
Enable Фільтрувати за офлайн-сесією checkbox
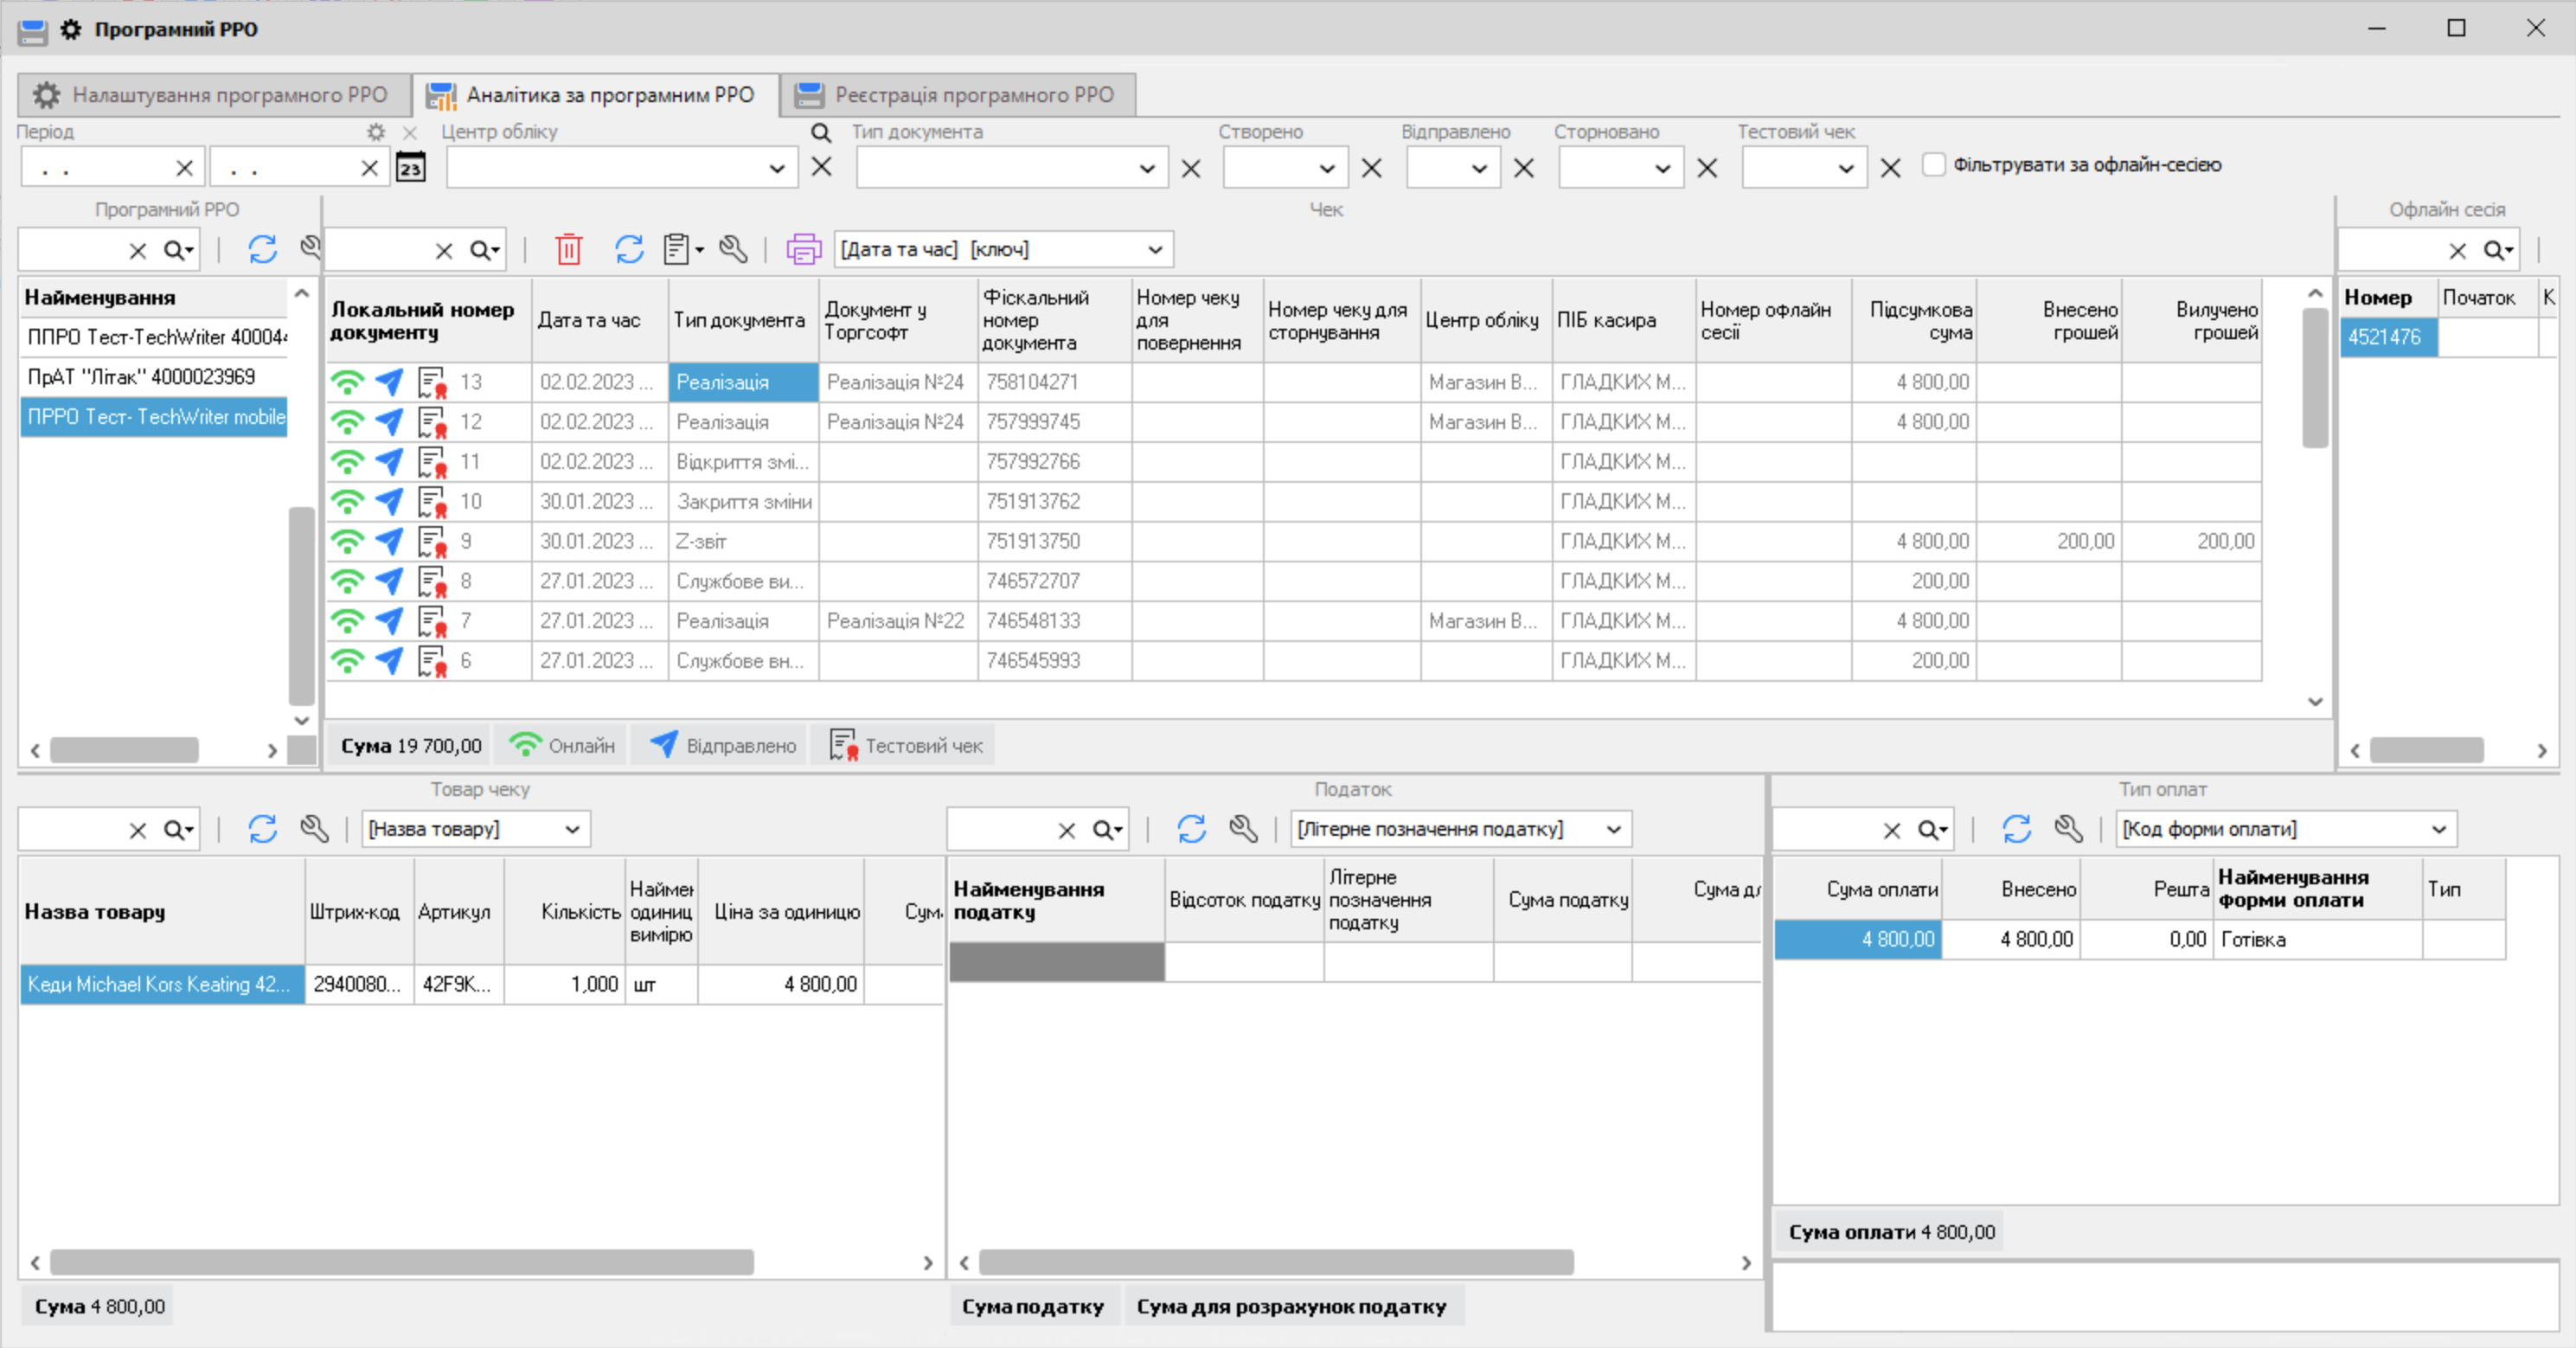(1933, 165)
